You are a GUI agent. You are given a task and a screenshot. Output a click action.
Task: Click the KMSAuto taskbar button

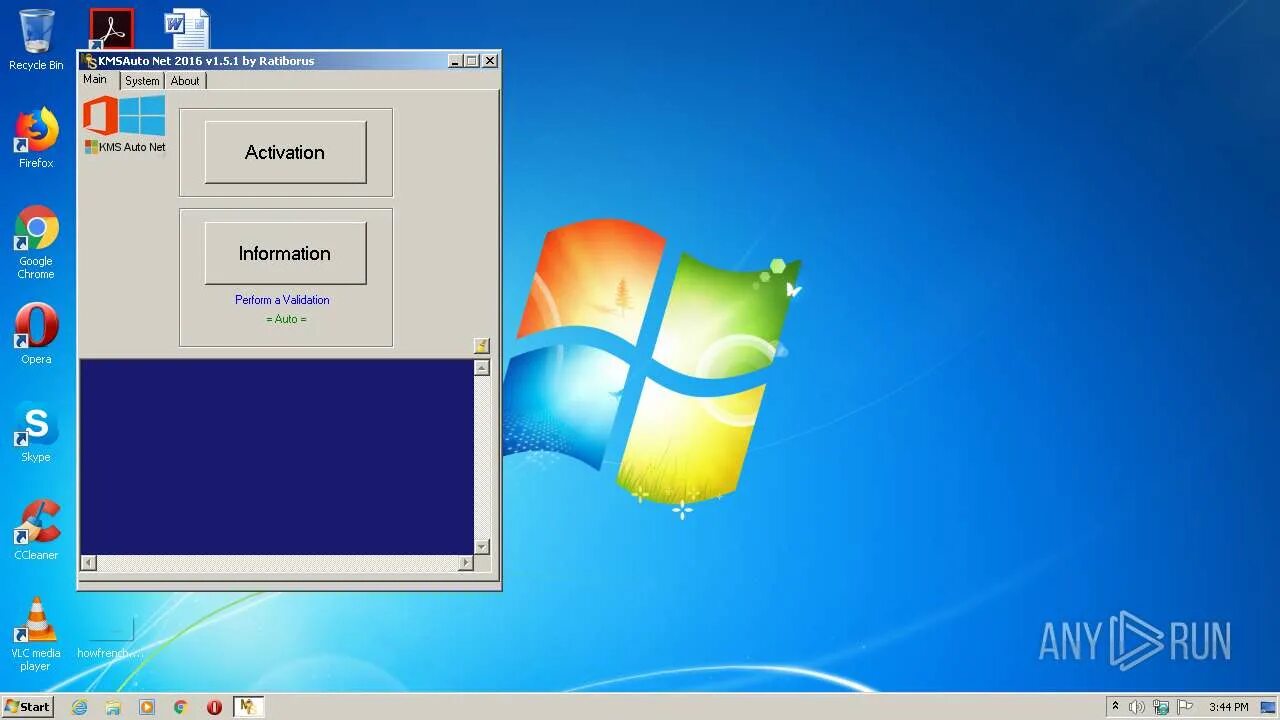tap(248, 707)
